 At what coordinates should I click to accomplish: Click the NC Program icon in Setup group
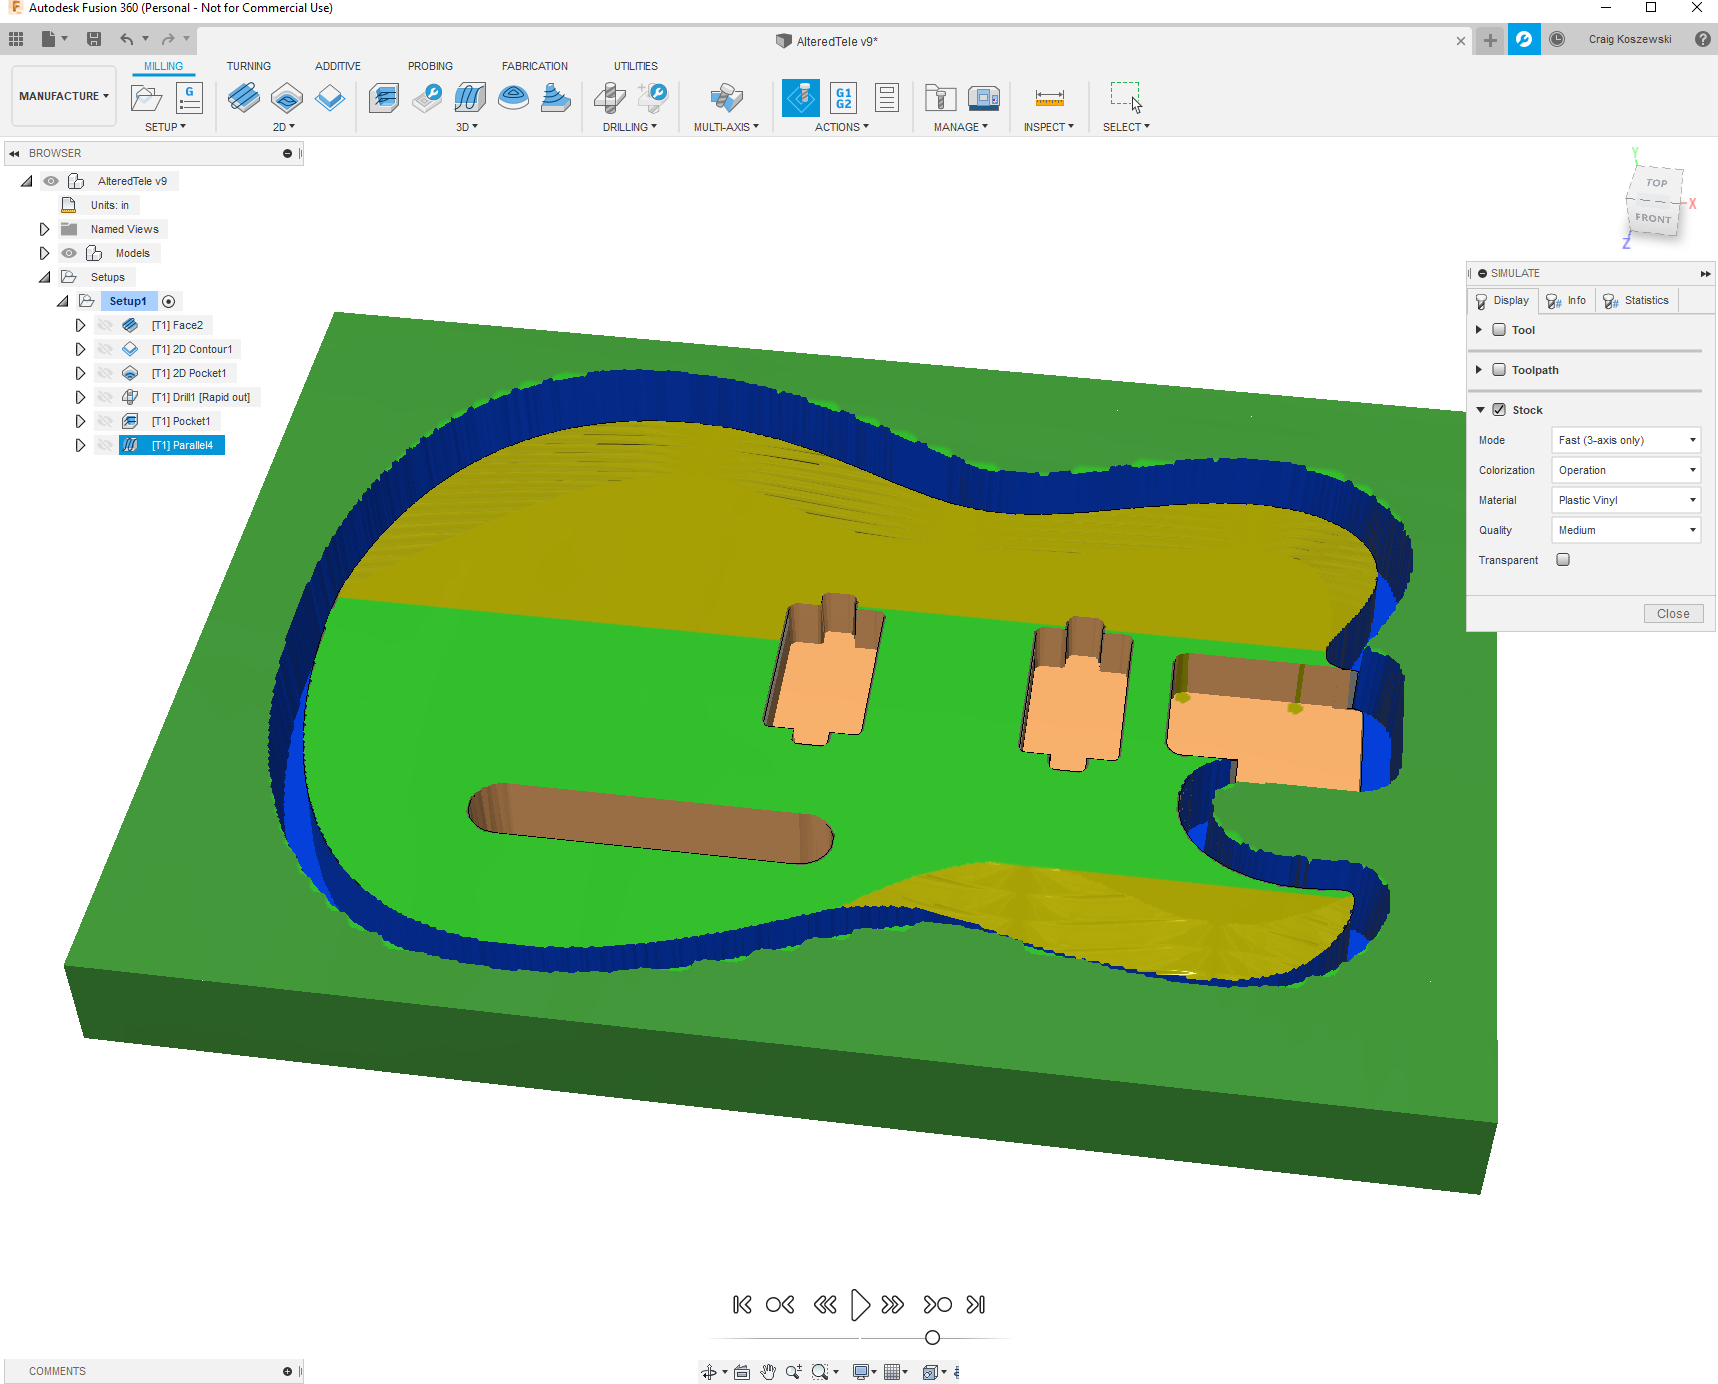click(x=189, y=98)
